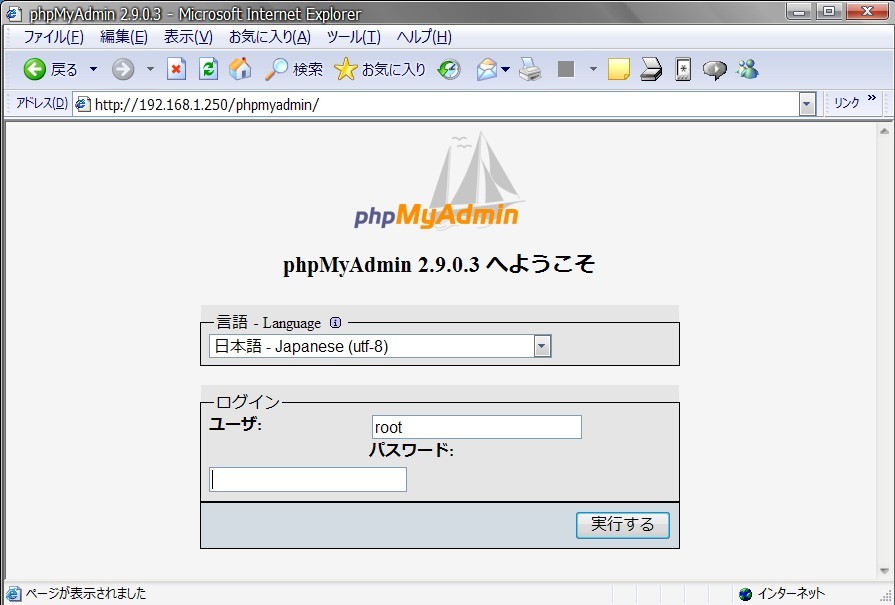895x605 pixels.
Task: Click the インターネット zone status text
Action: pos(791,594)
